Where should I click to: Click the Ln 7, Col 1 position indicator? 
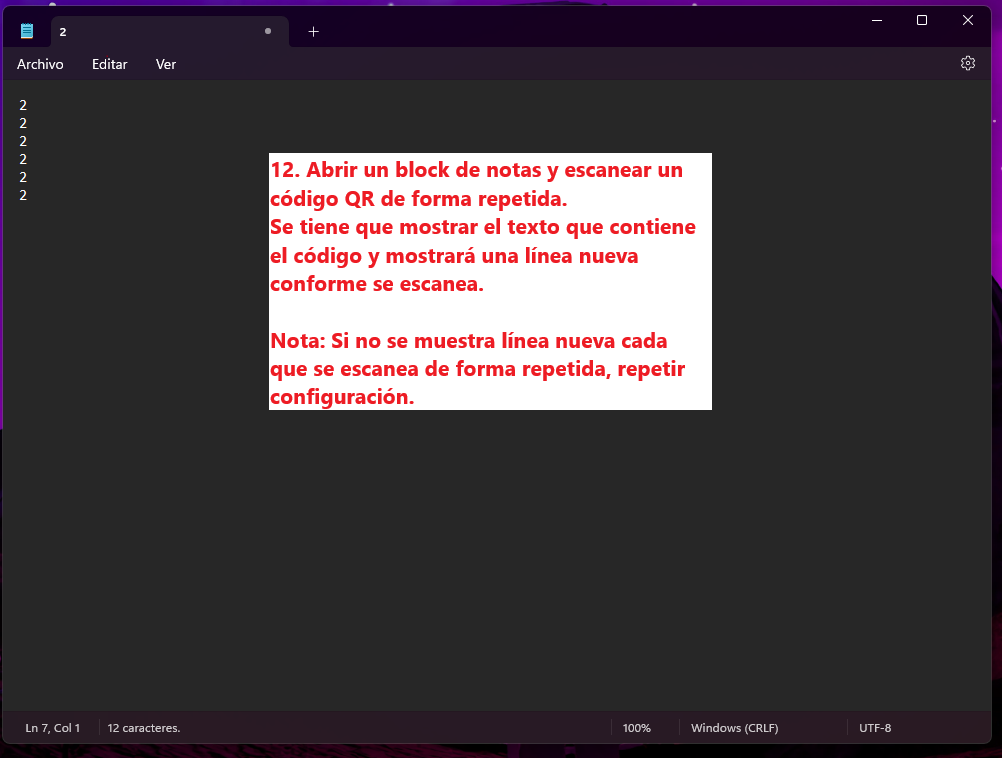pos(53,728)
